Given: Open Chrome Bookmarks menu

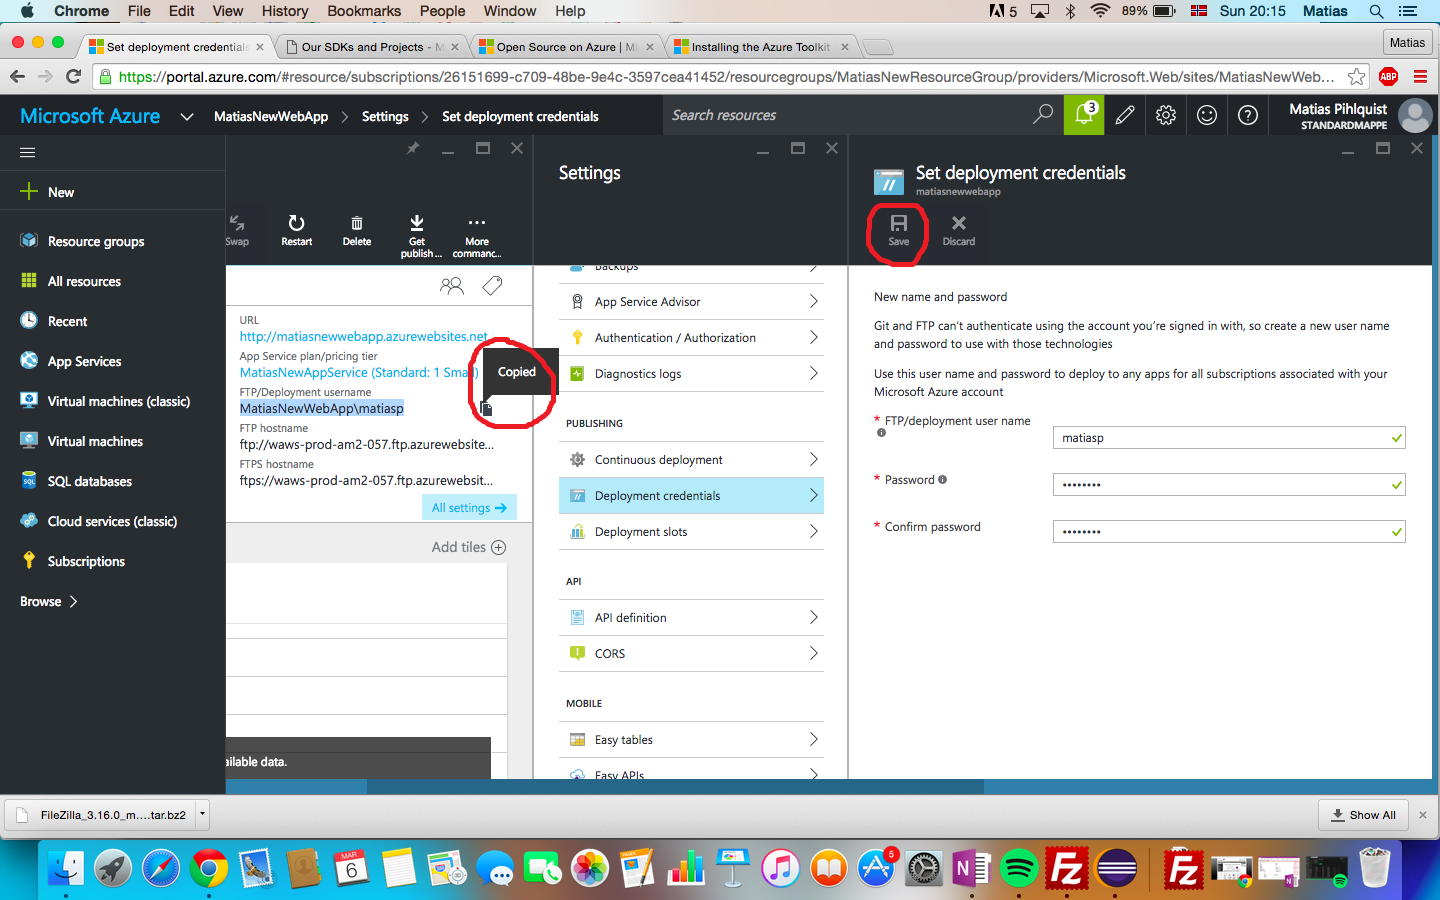Looking at the screenshot, I should 364,11.
